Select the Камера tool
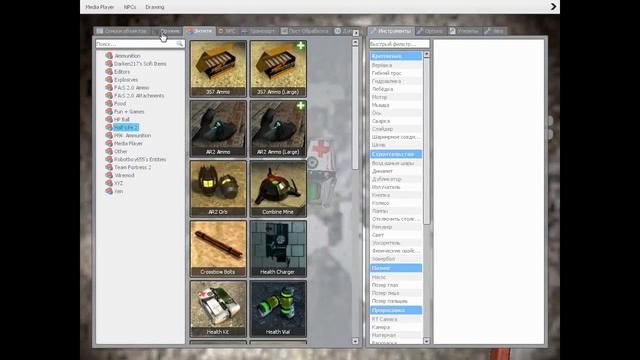 click(396, 327)
